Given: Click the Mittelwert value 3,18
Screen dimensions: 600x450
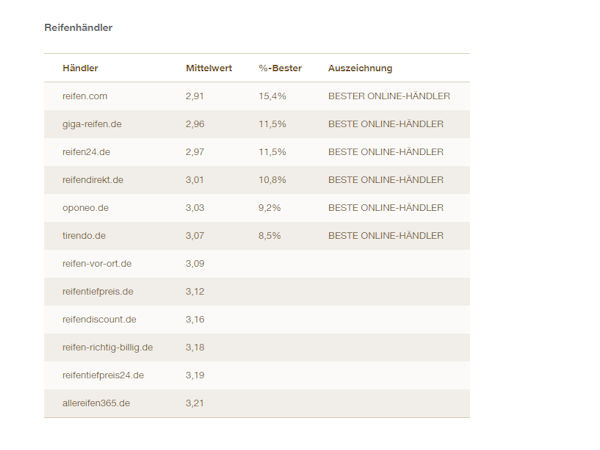Looking at the screenshot, I should click(x=195, y=347).
